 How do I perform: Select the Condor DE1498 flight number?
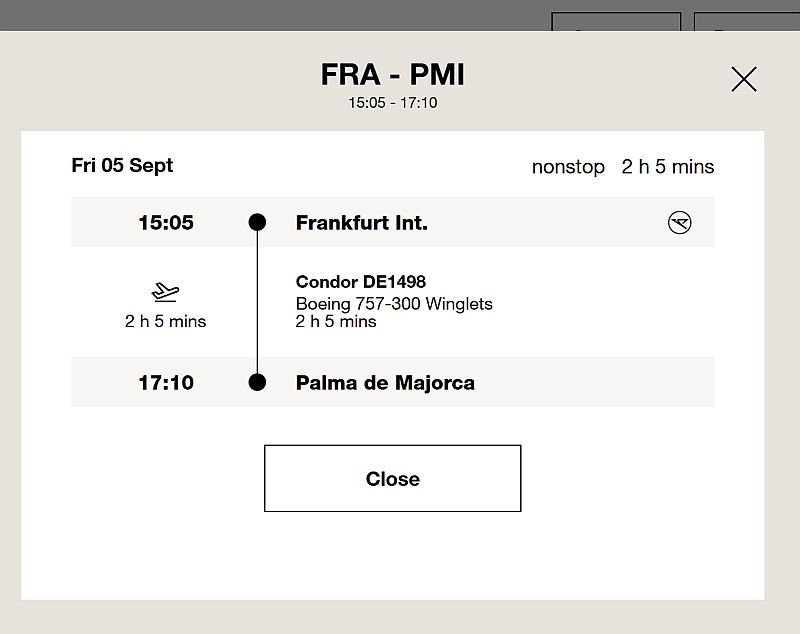click(360, 282)
